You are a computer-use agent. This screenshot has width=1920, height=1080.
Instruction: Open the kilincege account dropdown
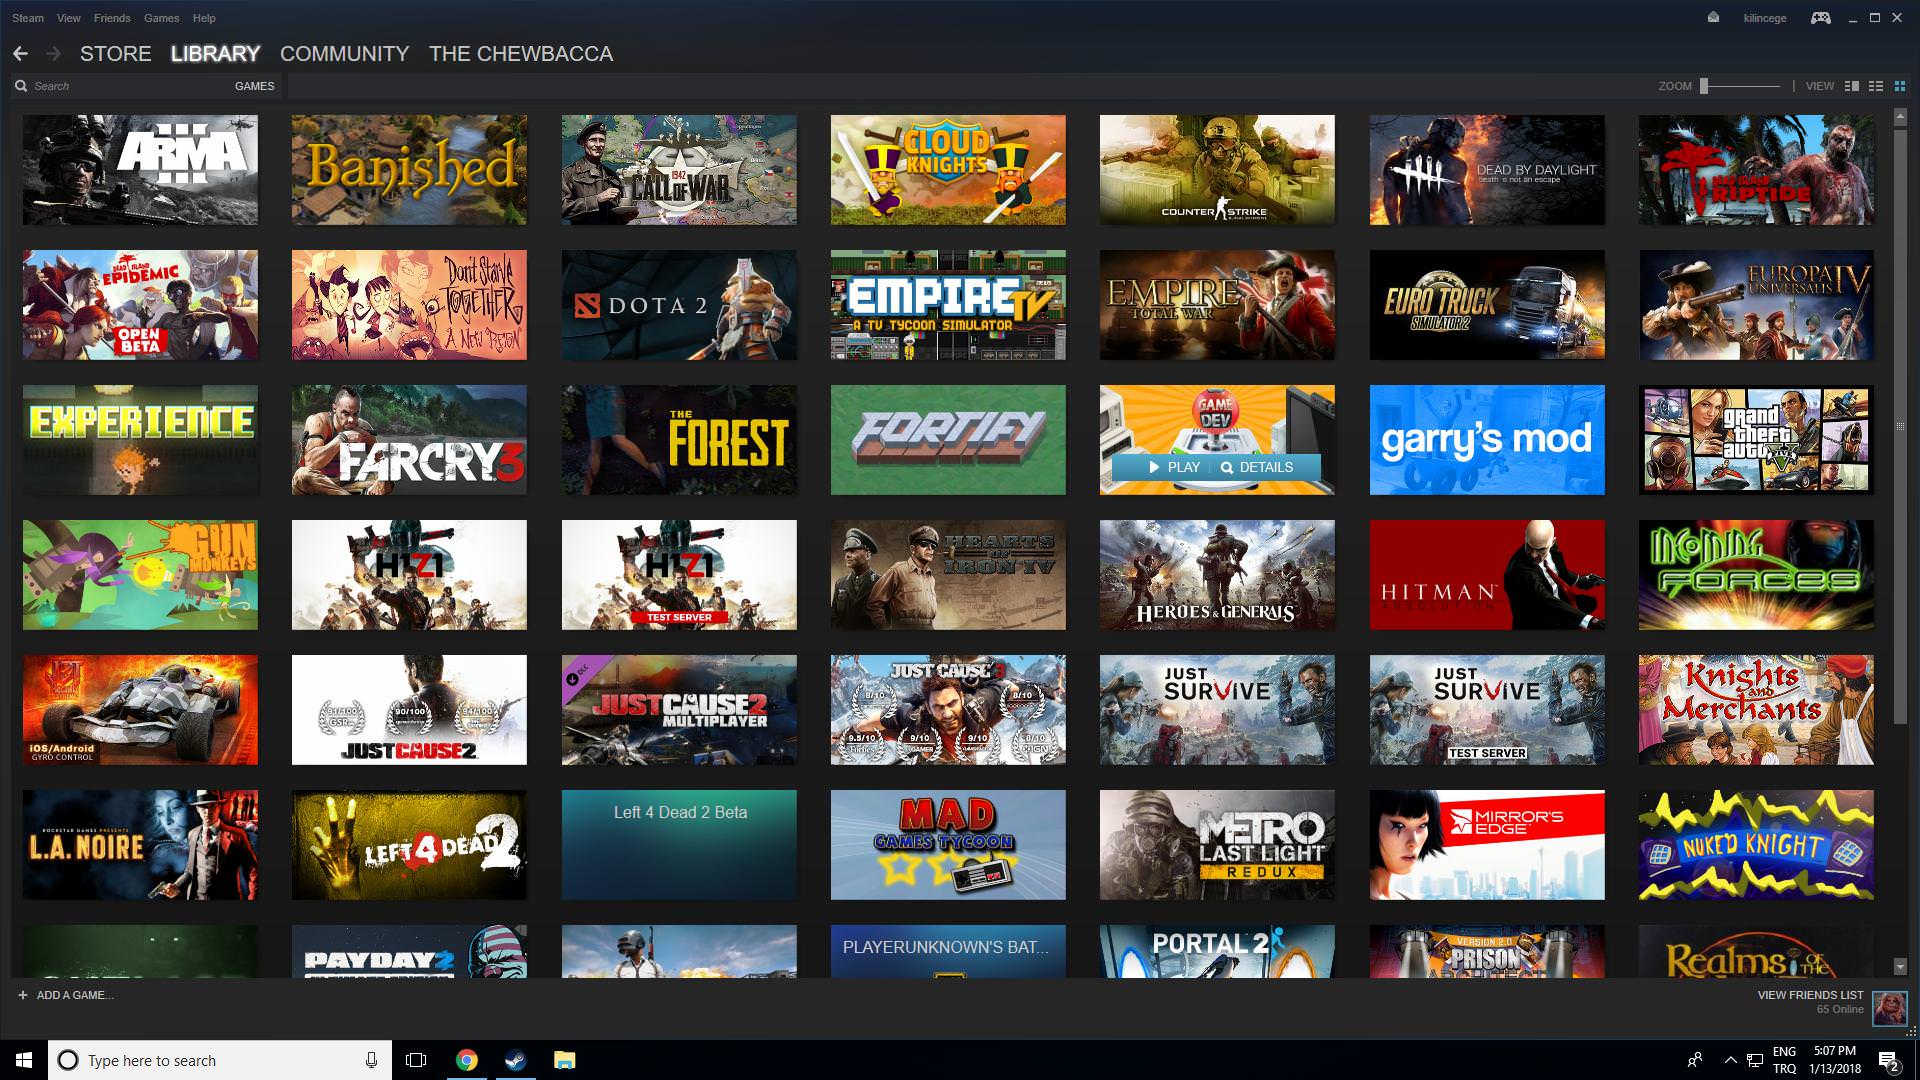[1765, 18]
